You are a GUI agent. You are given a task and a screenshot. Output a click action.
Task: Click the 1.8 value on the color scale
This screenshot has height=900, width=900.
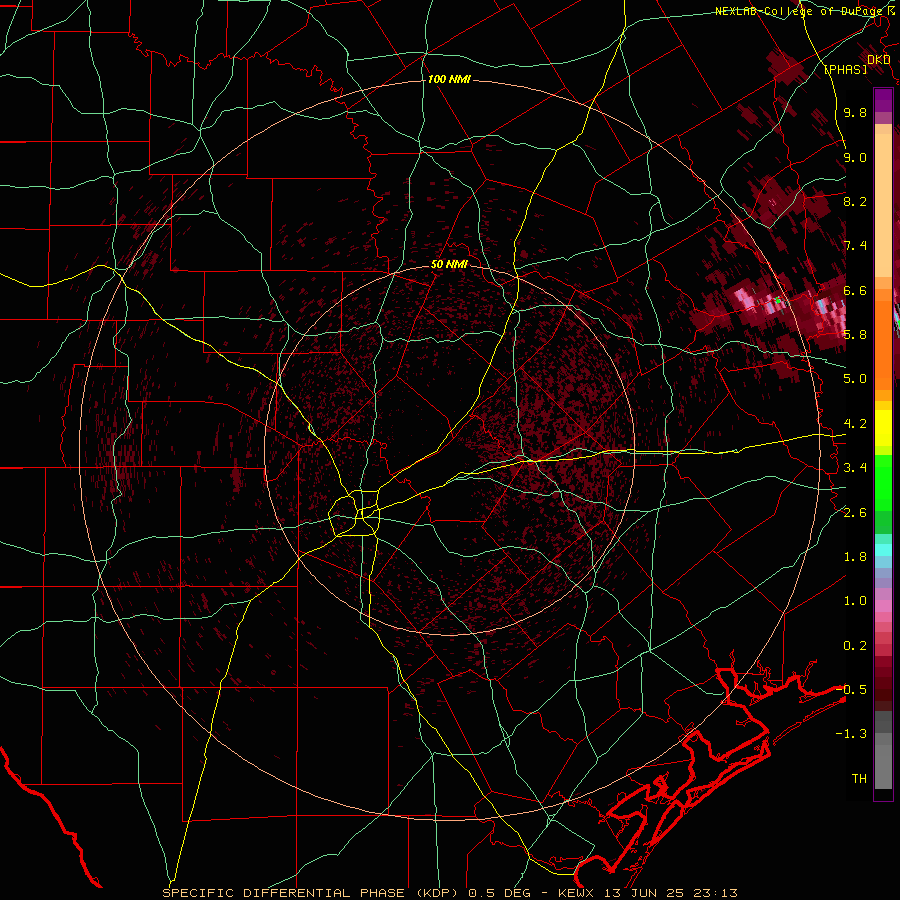(855, 557)
